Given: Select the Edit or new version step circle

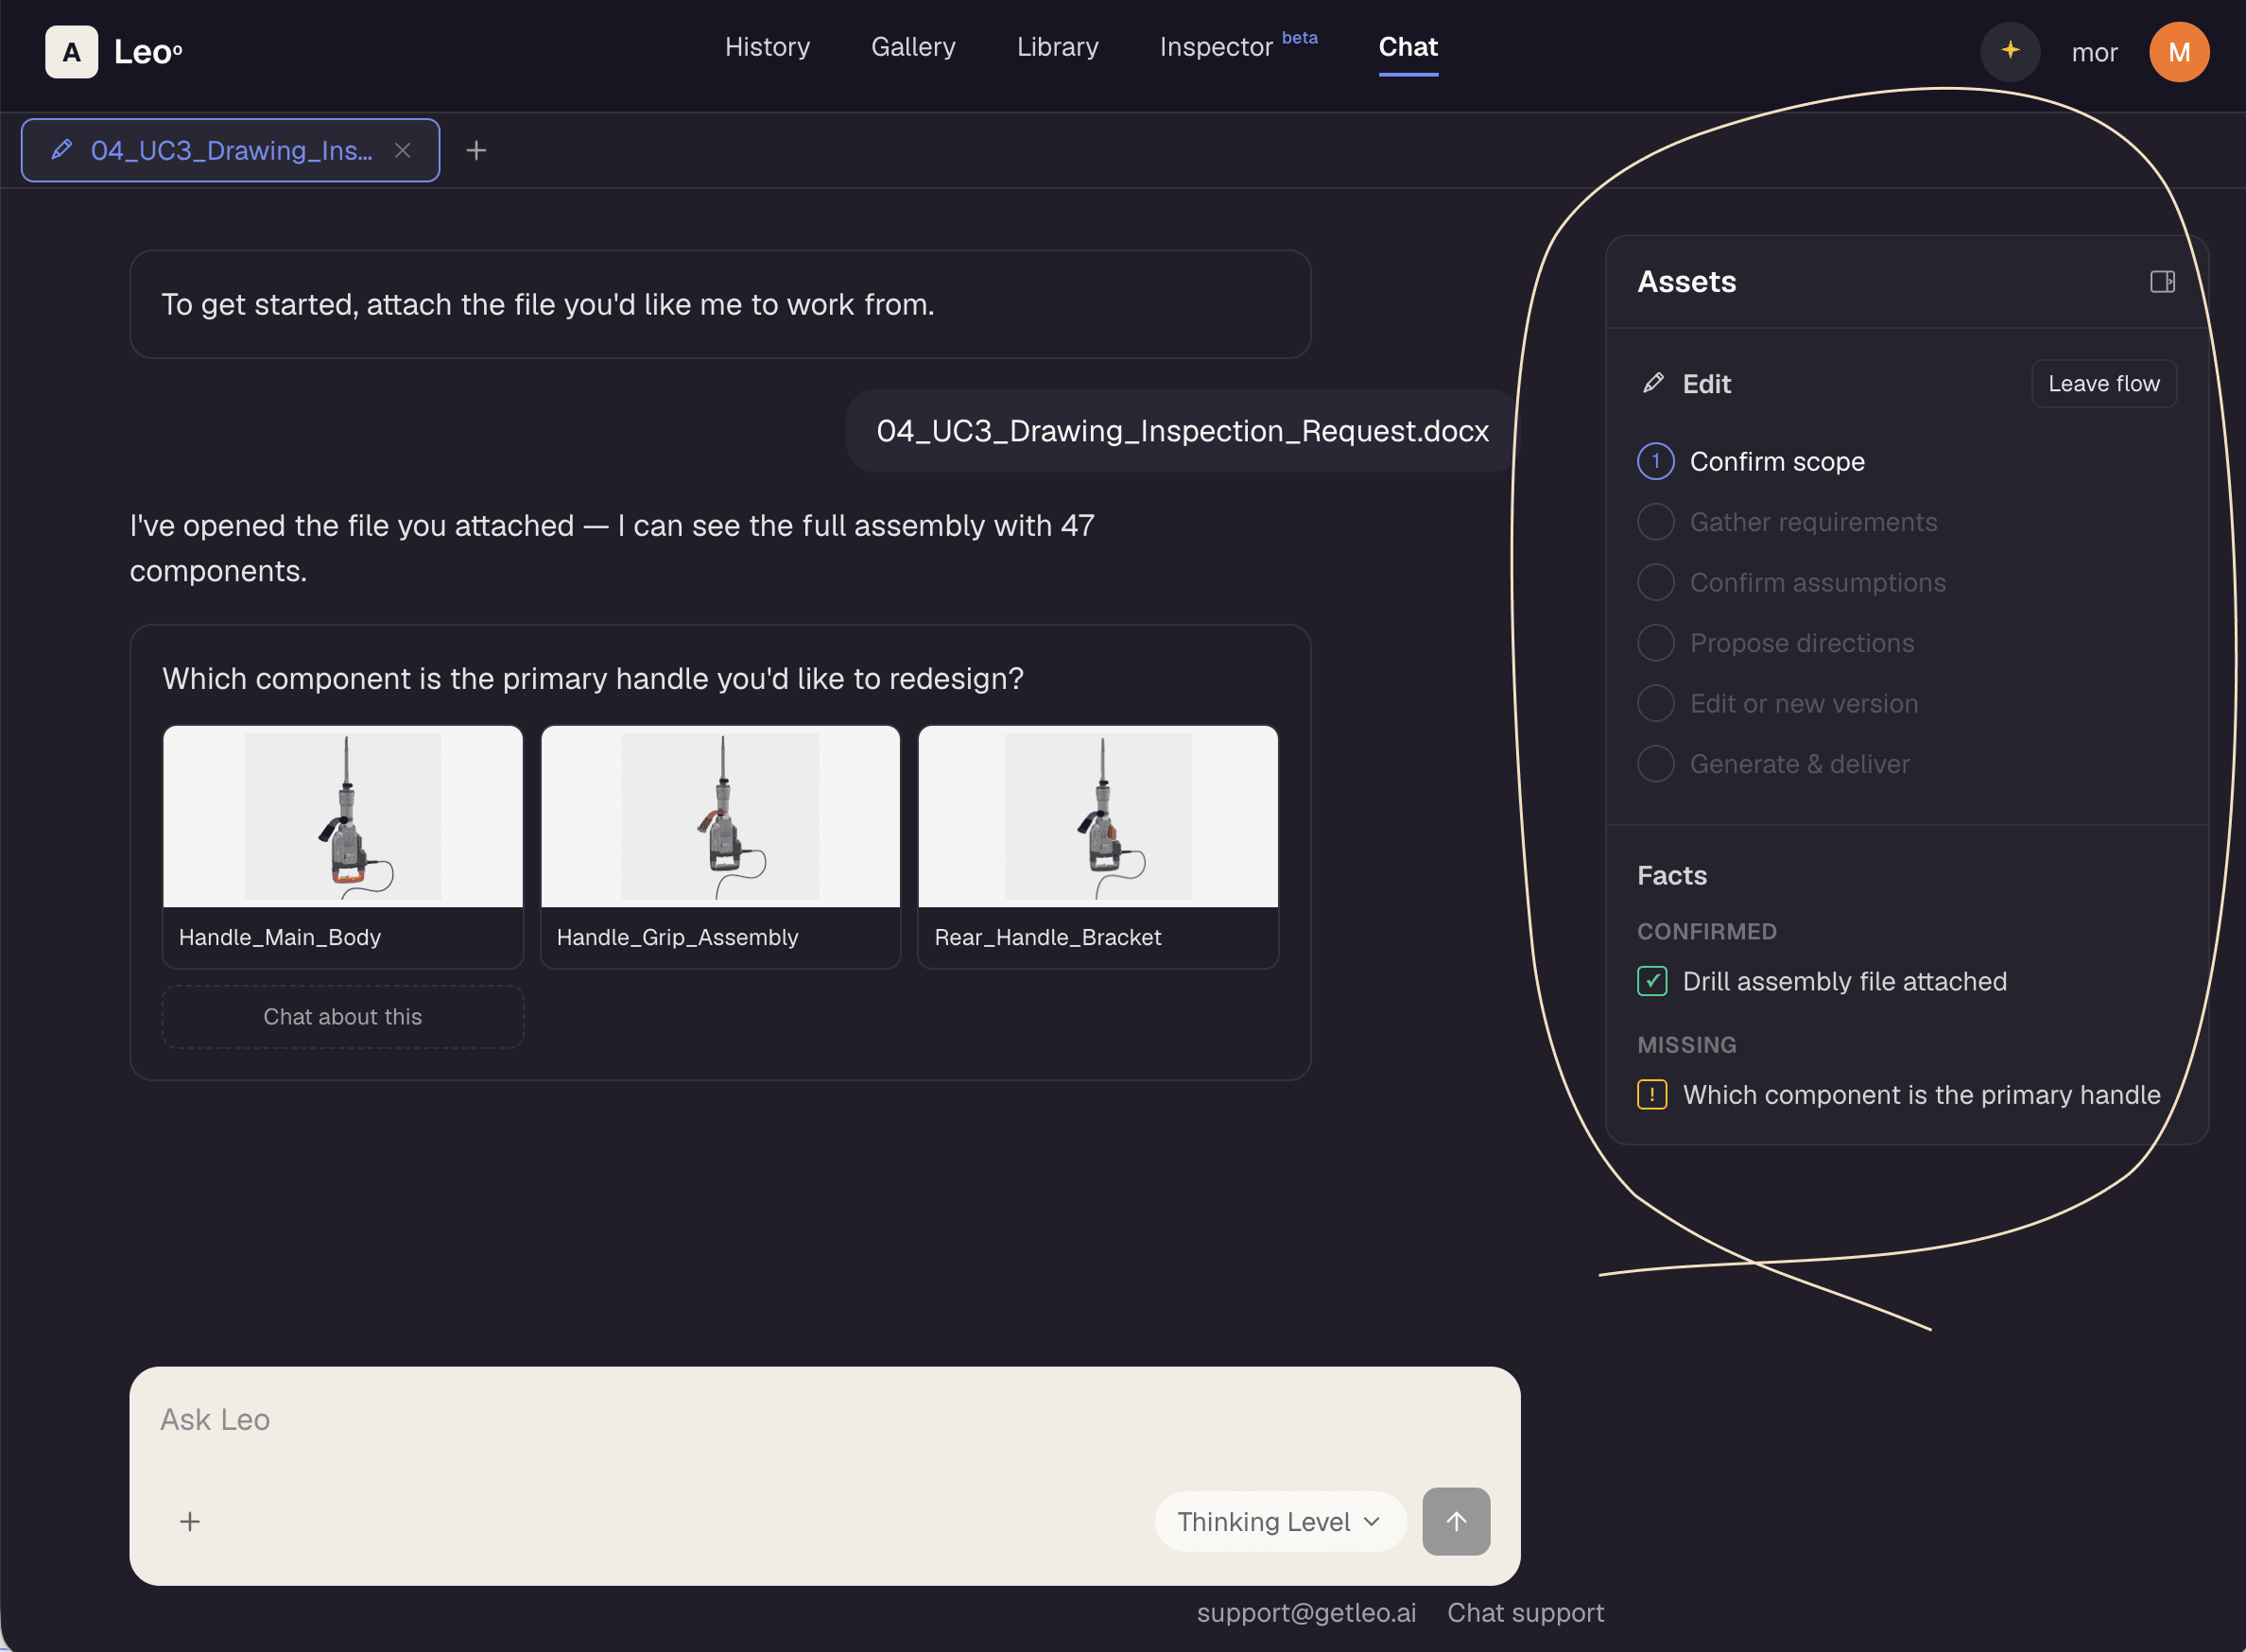Looking at the screenshot, I should point(1655,703).
